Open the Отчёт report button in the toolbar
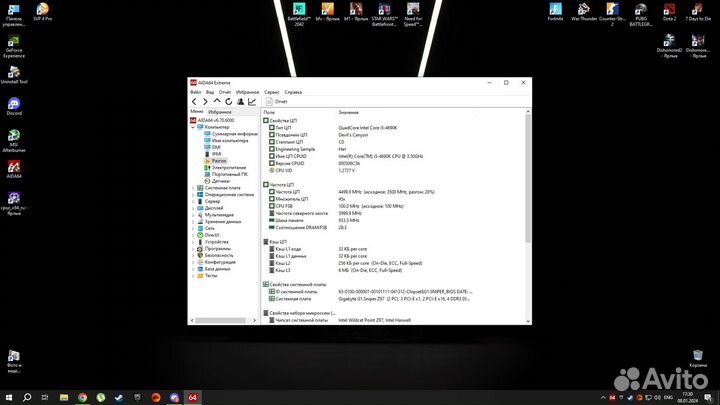 click(276, 101)
